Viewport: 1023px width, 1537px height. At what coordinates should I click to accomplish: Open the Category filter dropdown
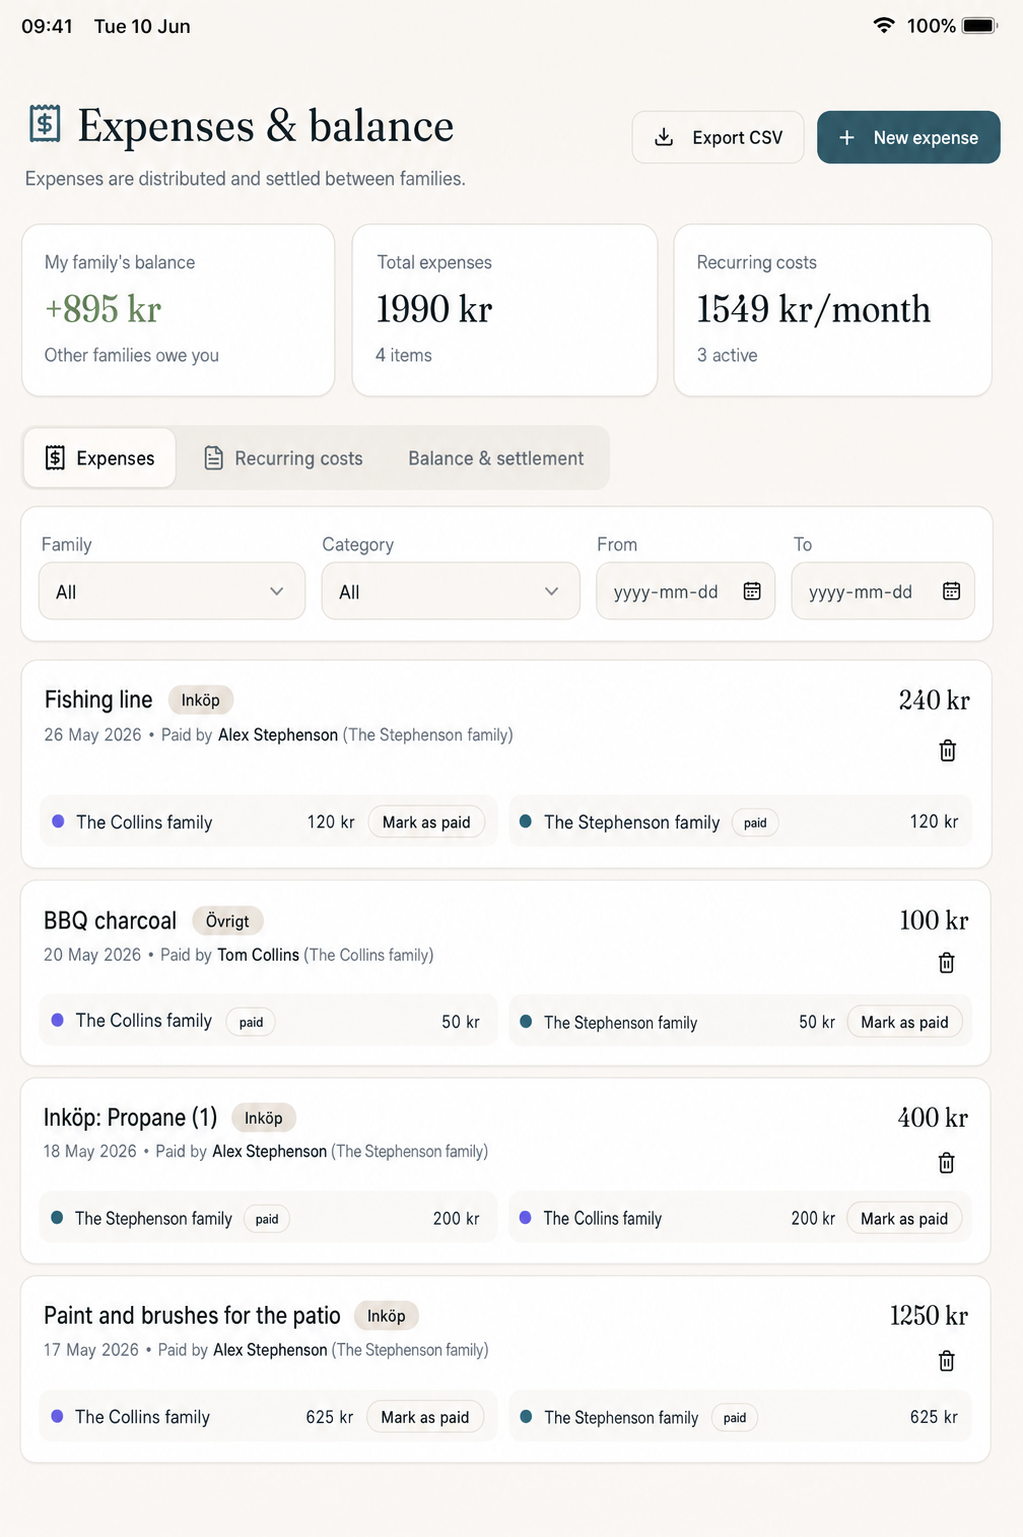pyautogui.click(x=450, y=591)
